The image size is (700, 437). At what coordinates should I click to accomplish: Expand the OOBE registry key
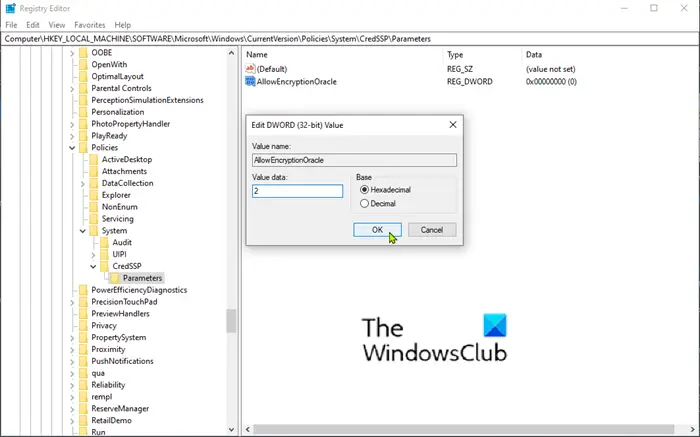(72, 53)
